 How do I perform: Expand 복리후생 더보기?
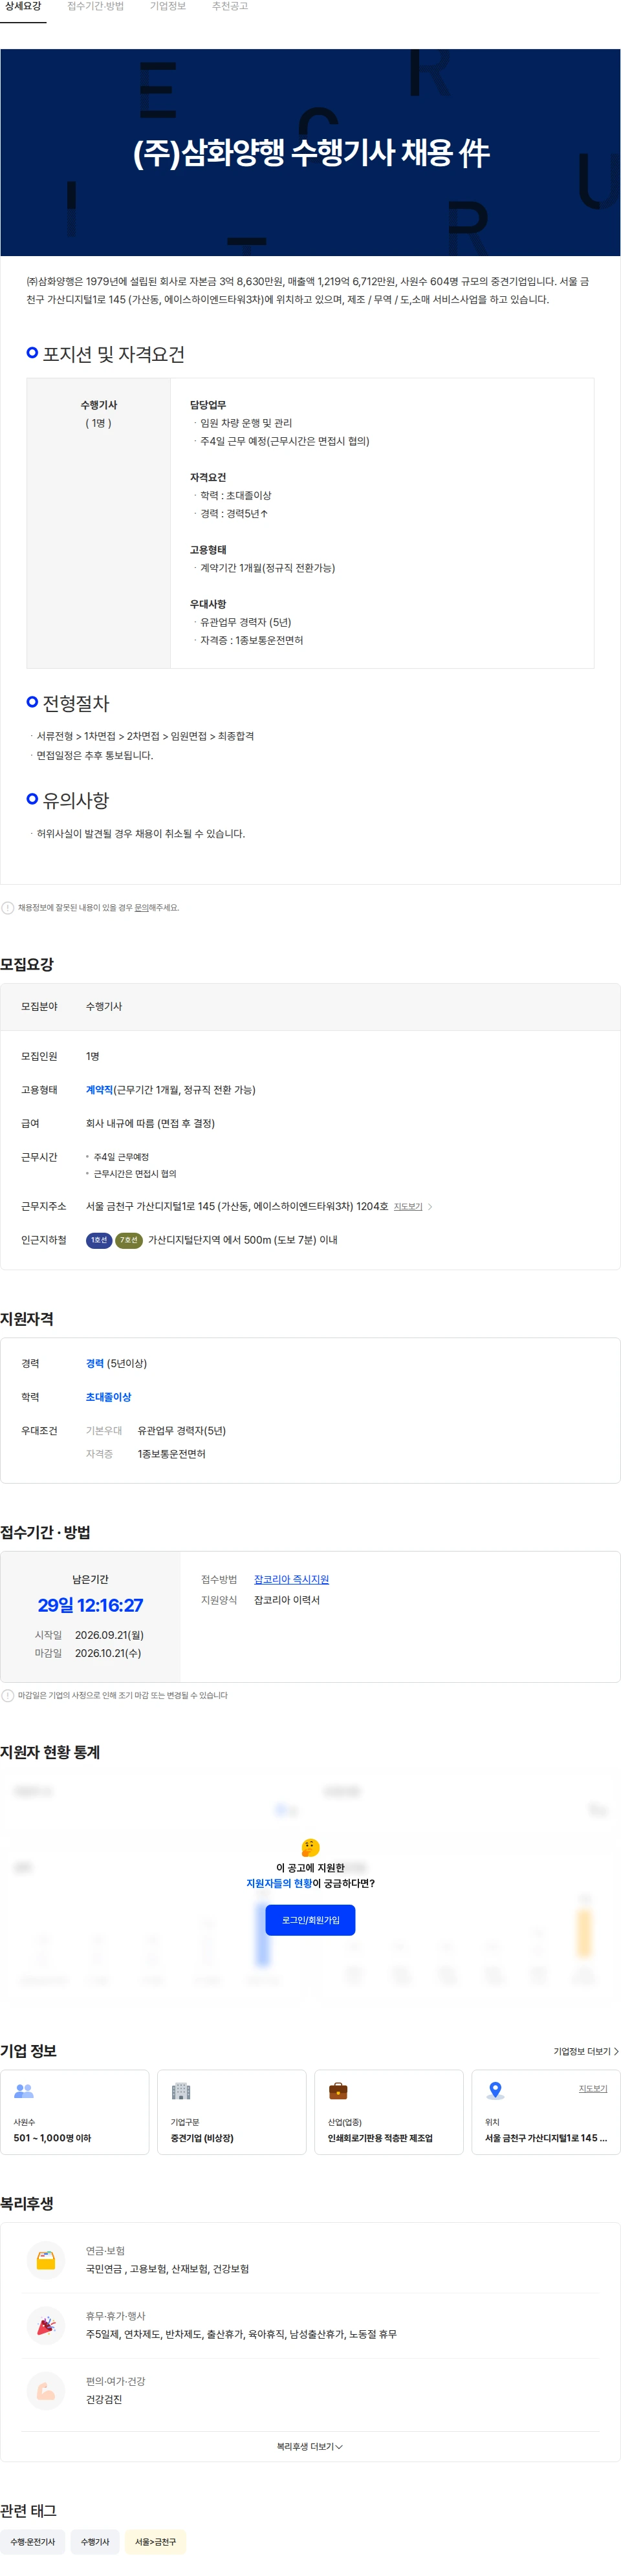[310, 2447]
